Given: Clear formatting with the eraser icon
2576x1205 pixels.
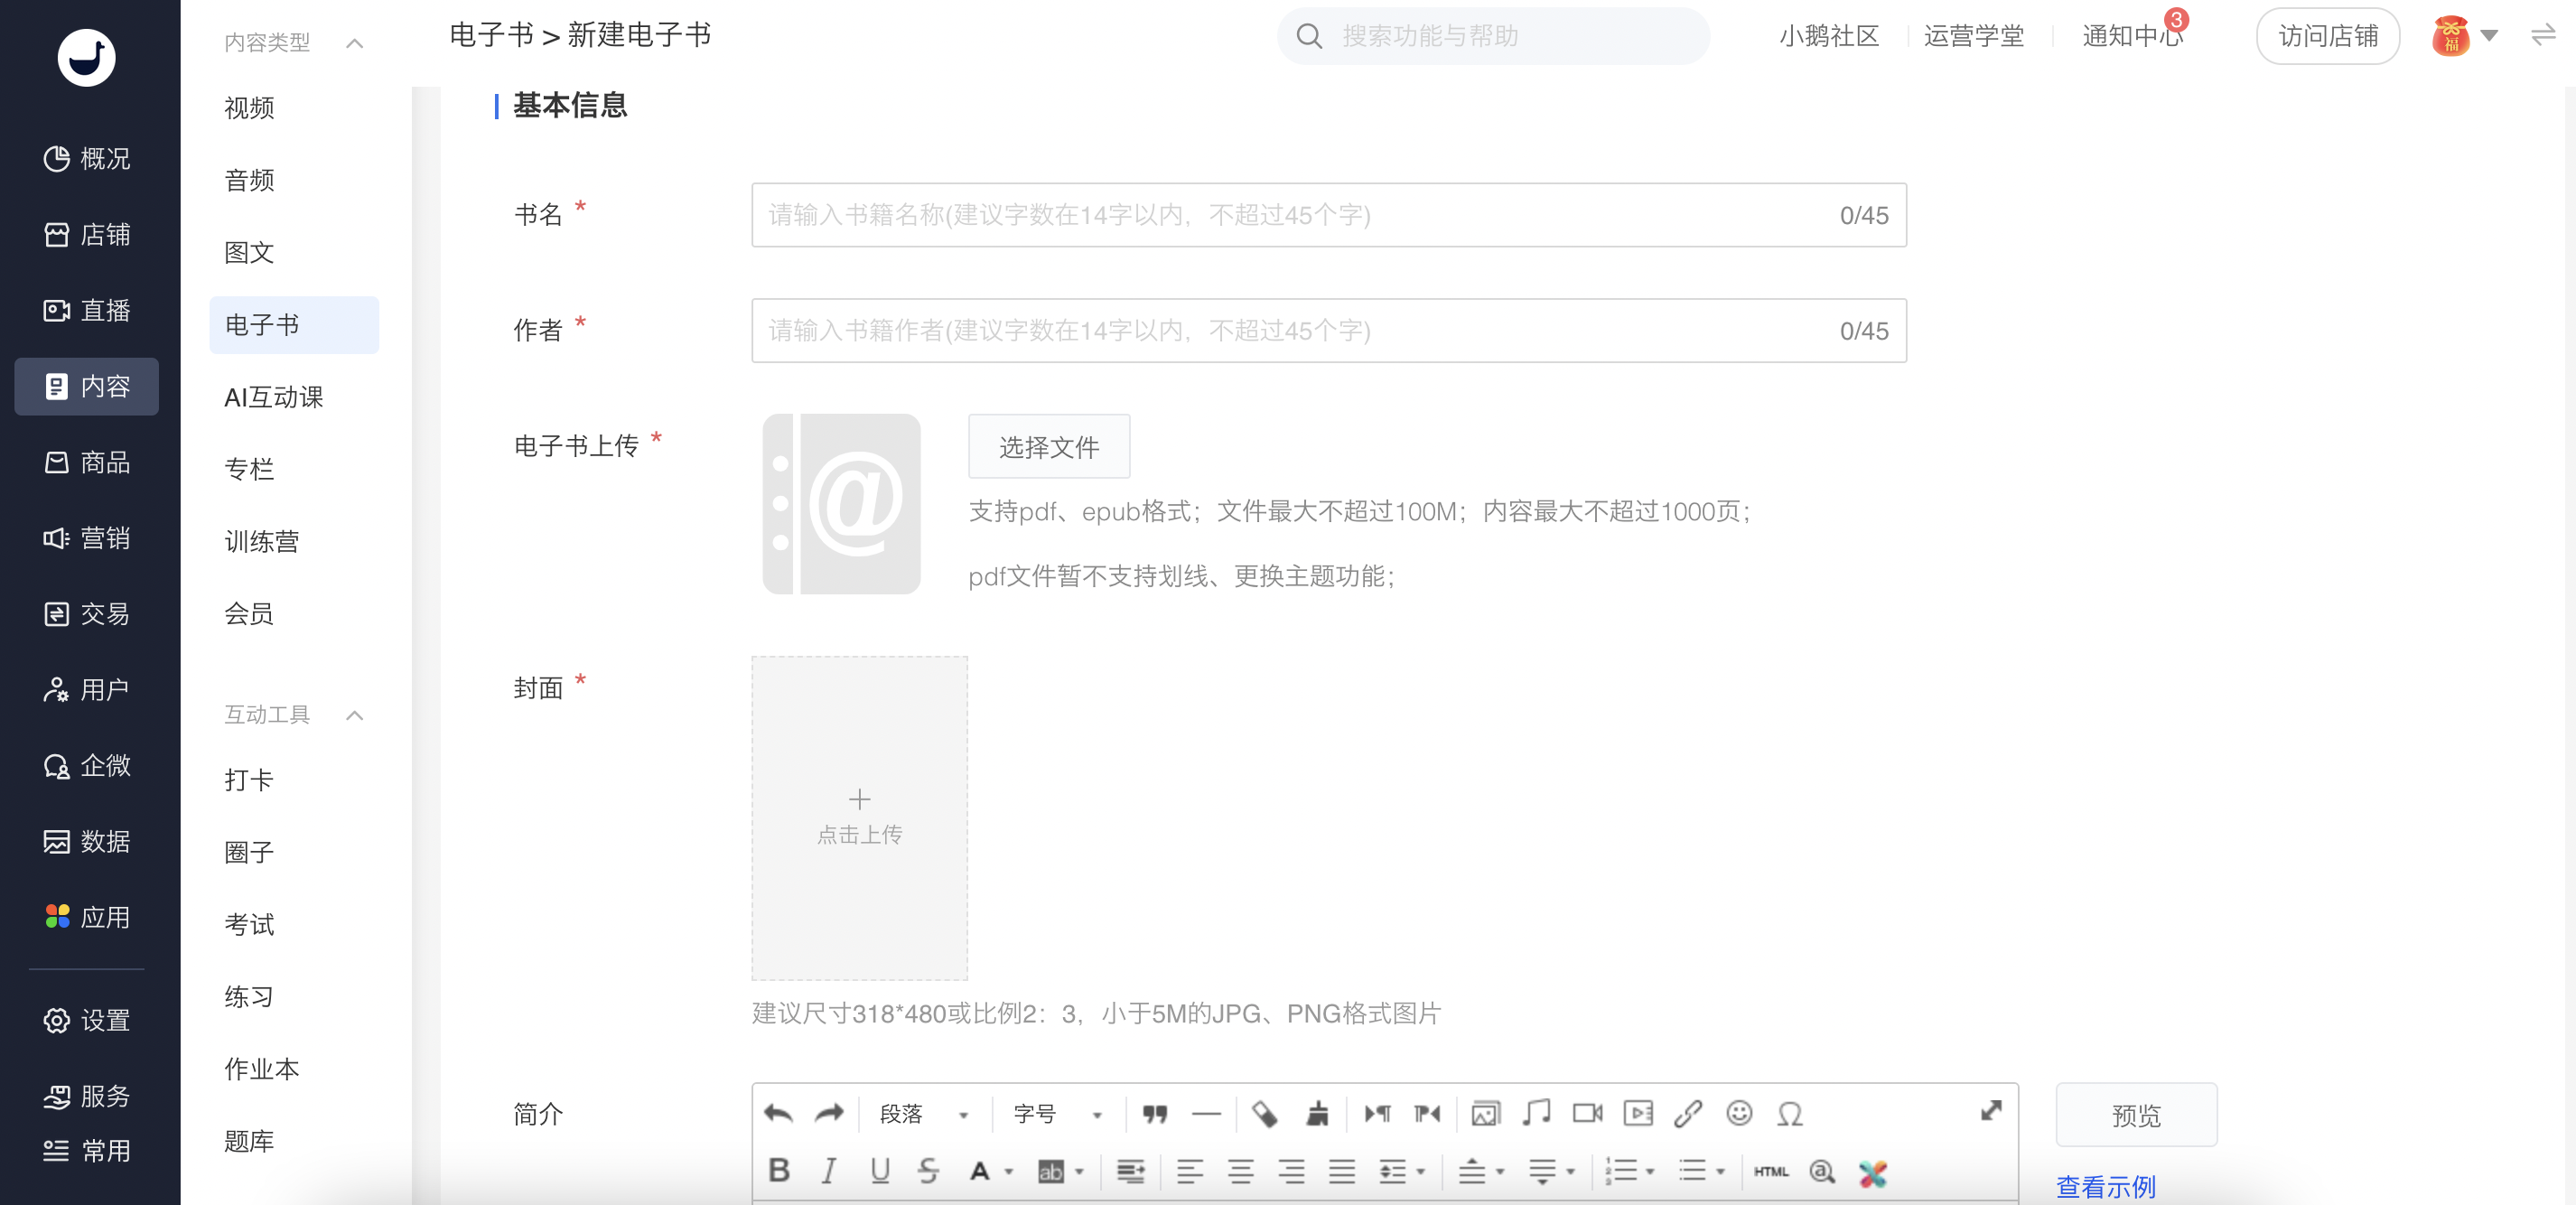Looking at the screenshot, I should click(1264, 1113).
